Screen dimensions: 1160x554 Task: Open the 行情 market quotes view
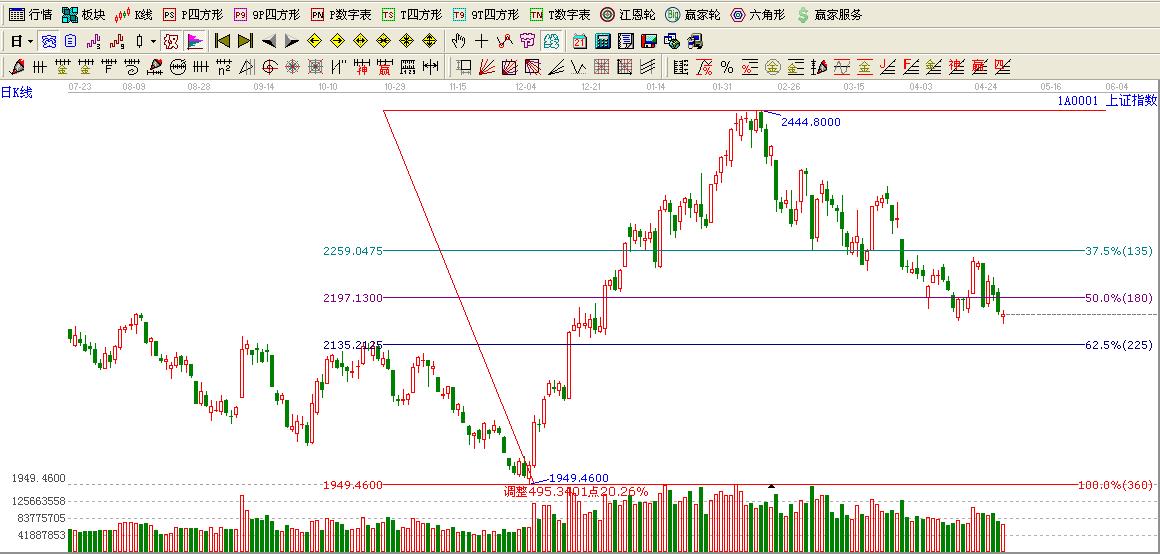point(30,15)
